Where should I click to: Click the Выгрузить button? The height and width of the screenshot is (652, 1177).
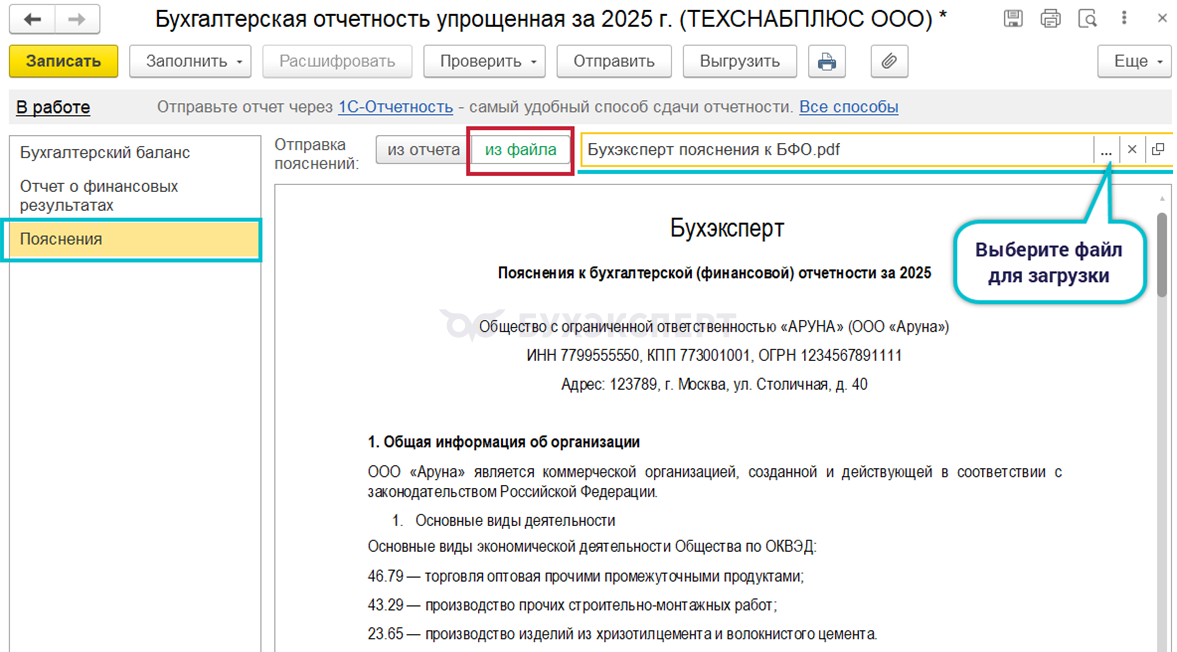[739, 62]
